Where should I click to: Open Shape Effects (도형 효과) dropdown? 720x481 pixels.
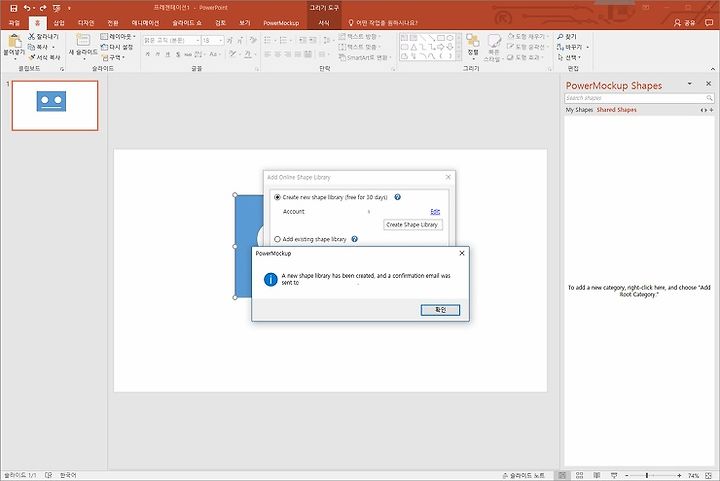(525, 57)
